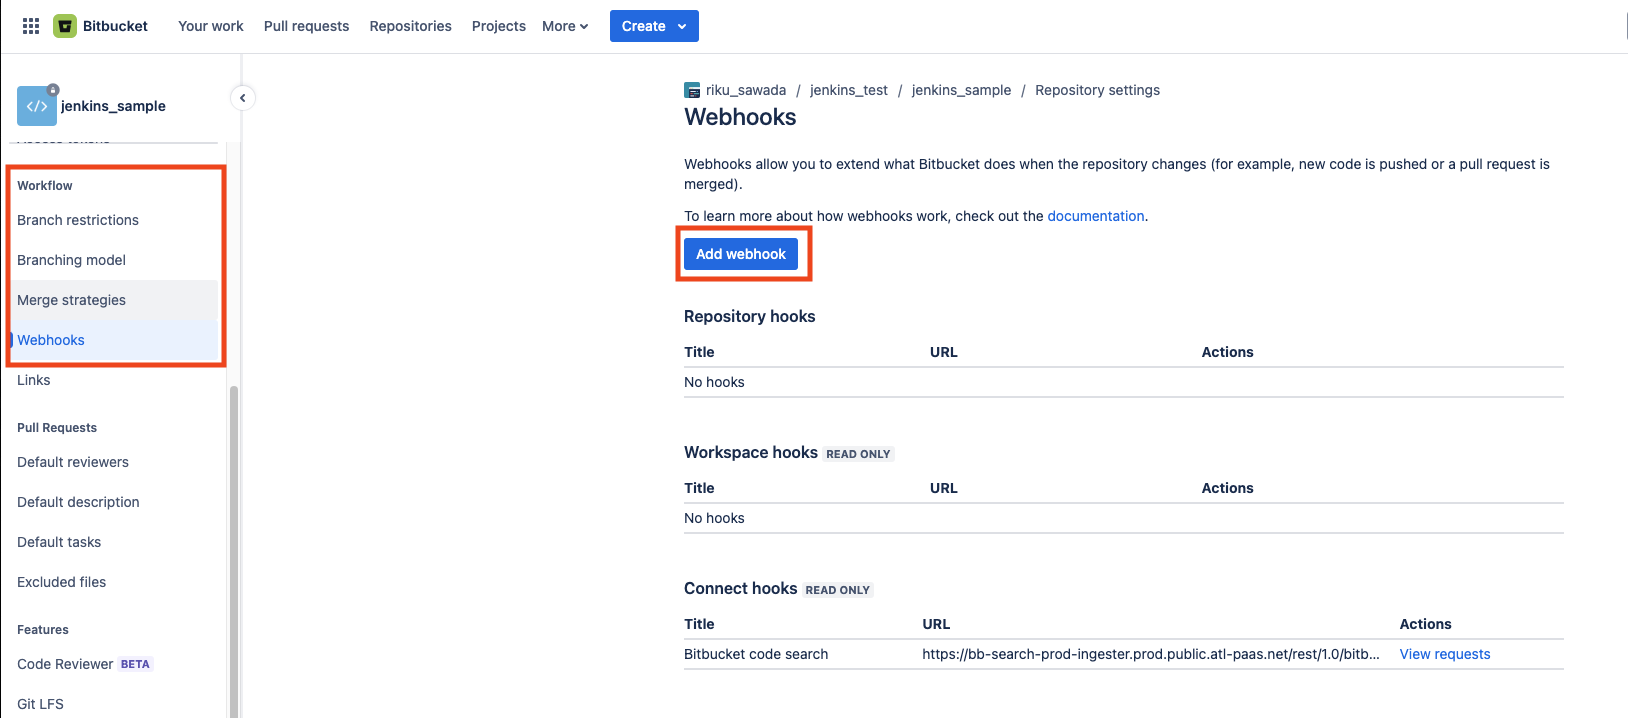The width and height of the screenshot is (1628, 718).
Task: Click the bb-search-prod-ingester hook URL
Action: (x=1151, y=654)
